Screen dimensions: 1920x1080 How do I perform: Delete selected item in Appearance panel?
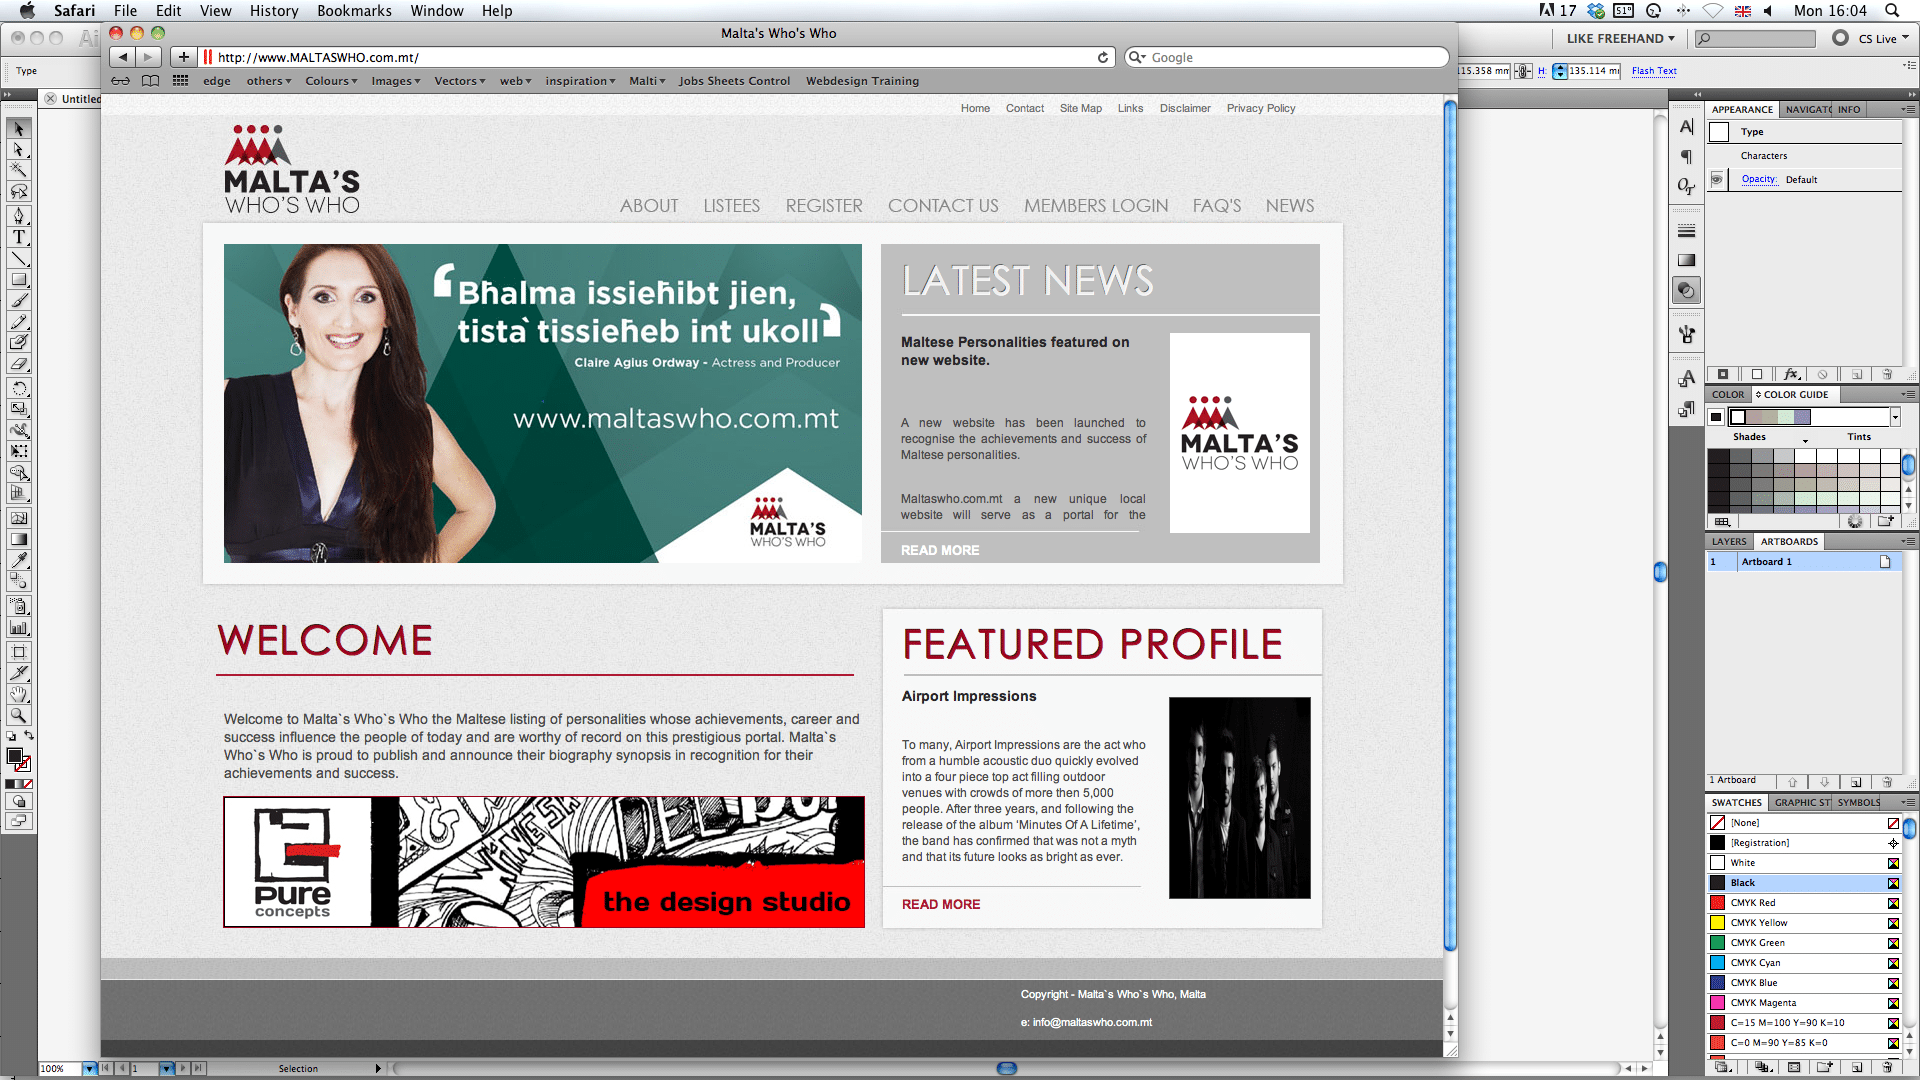click(x=1887, y=374)
